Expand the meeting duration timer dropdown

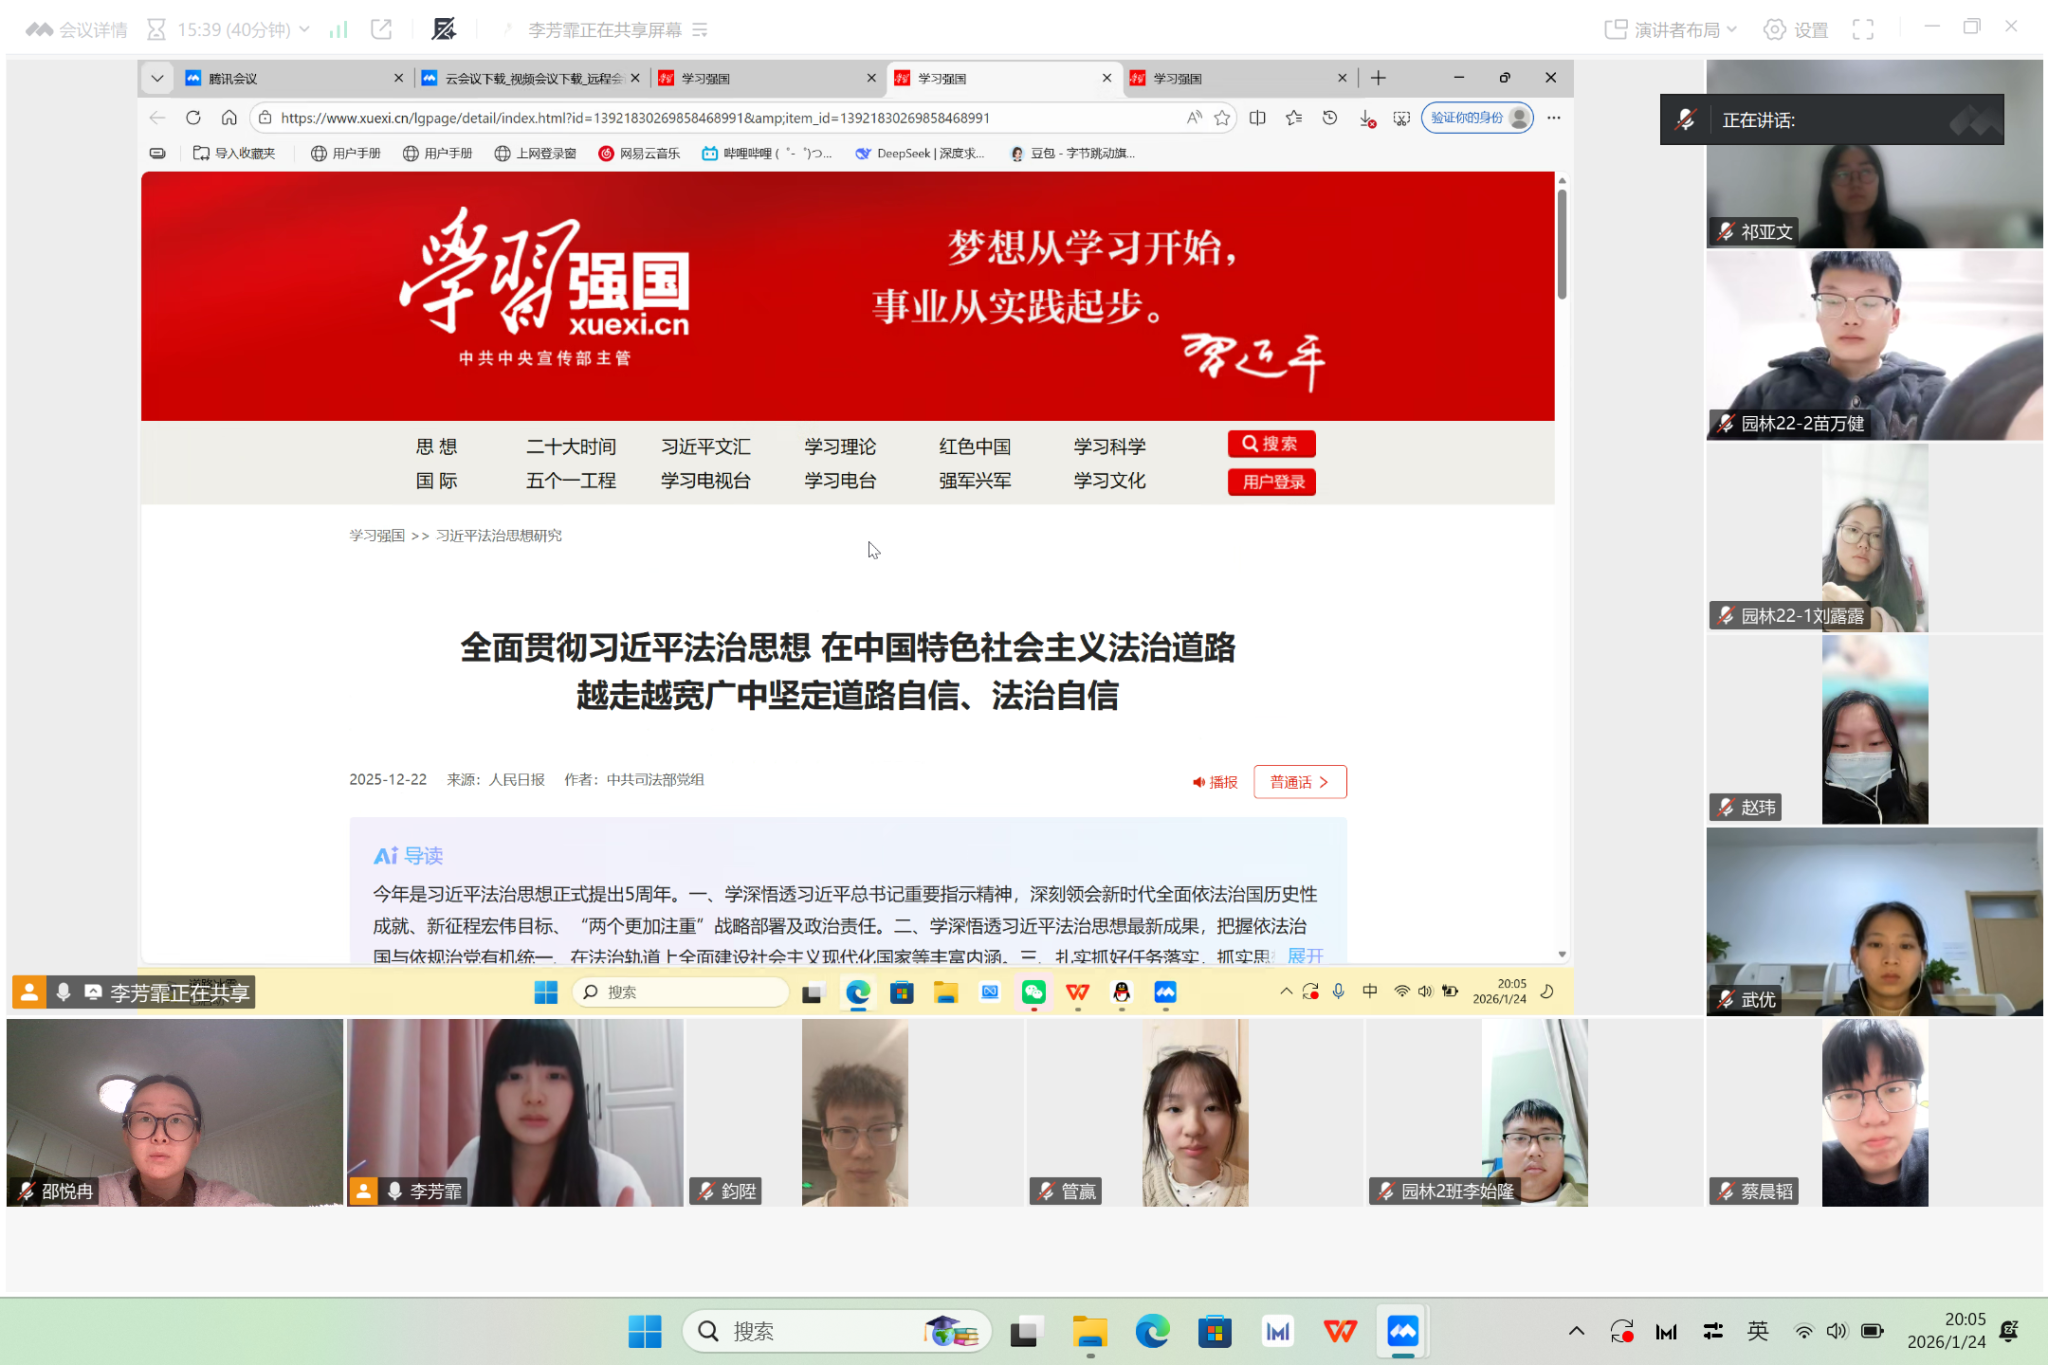[304, 30]
